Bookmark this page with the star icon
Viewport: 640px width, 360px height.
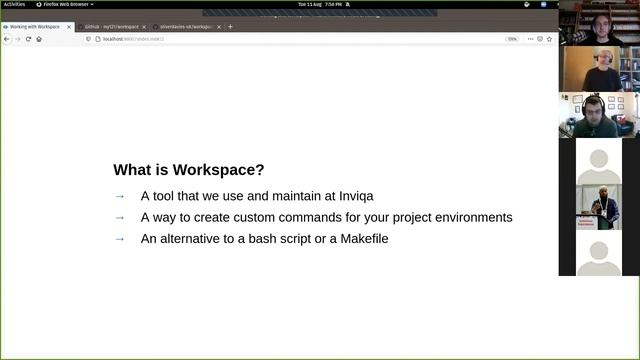click(549, 39)
